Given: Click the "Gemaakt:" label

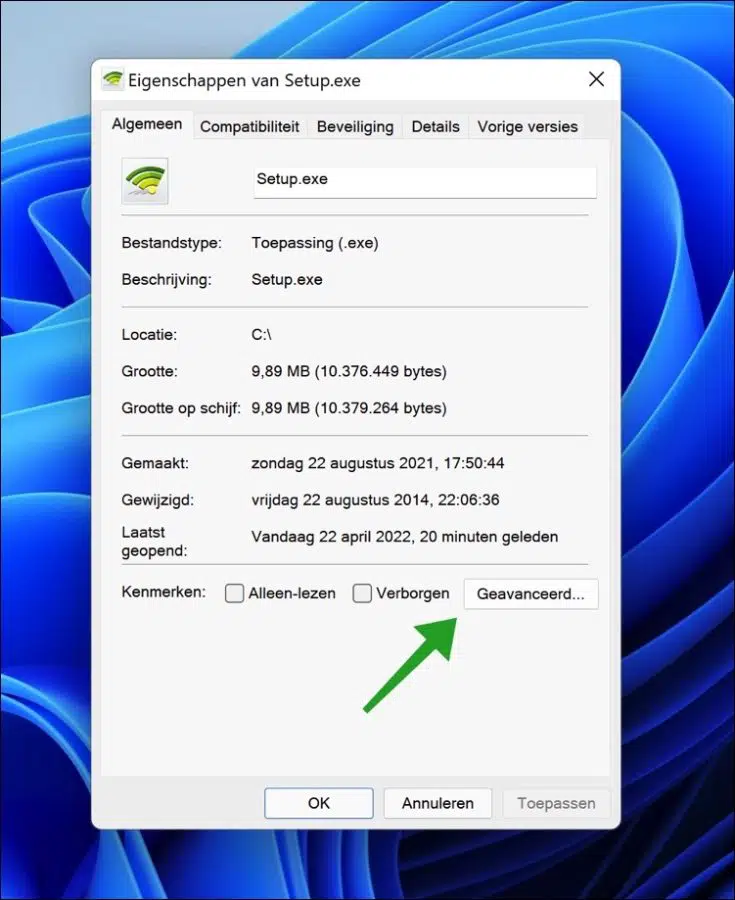Looking at the screenshot, I should [x=155, y=463].
